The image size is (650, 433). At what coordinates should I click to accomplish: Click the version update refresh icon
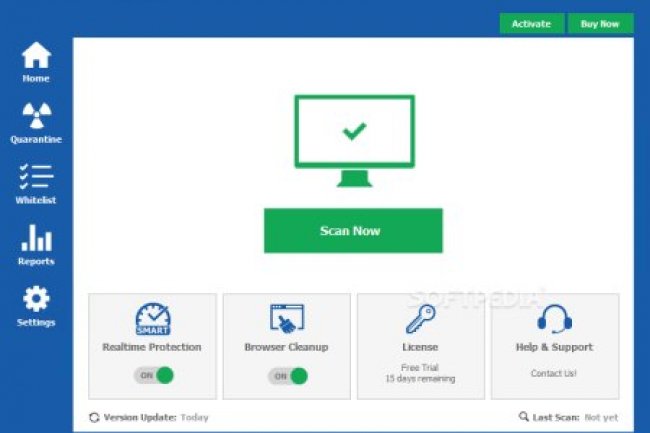click(x=94, y=417)
